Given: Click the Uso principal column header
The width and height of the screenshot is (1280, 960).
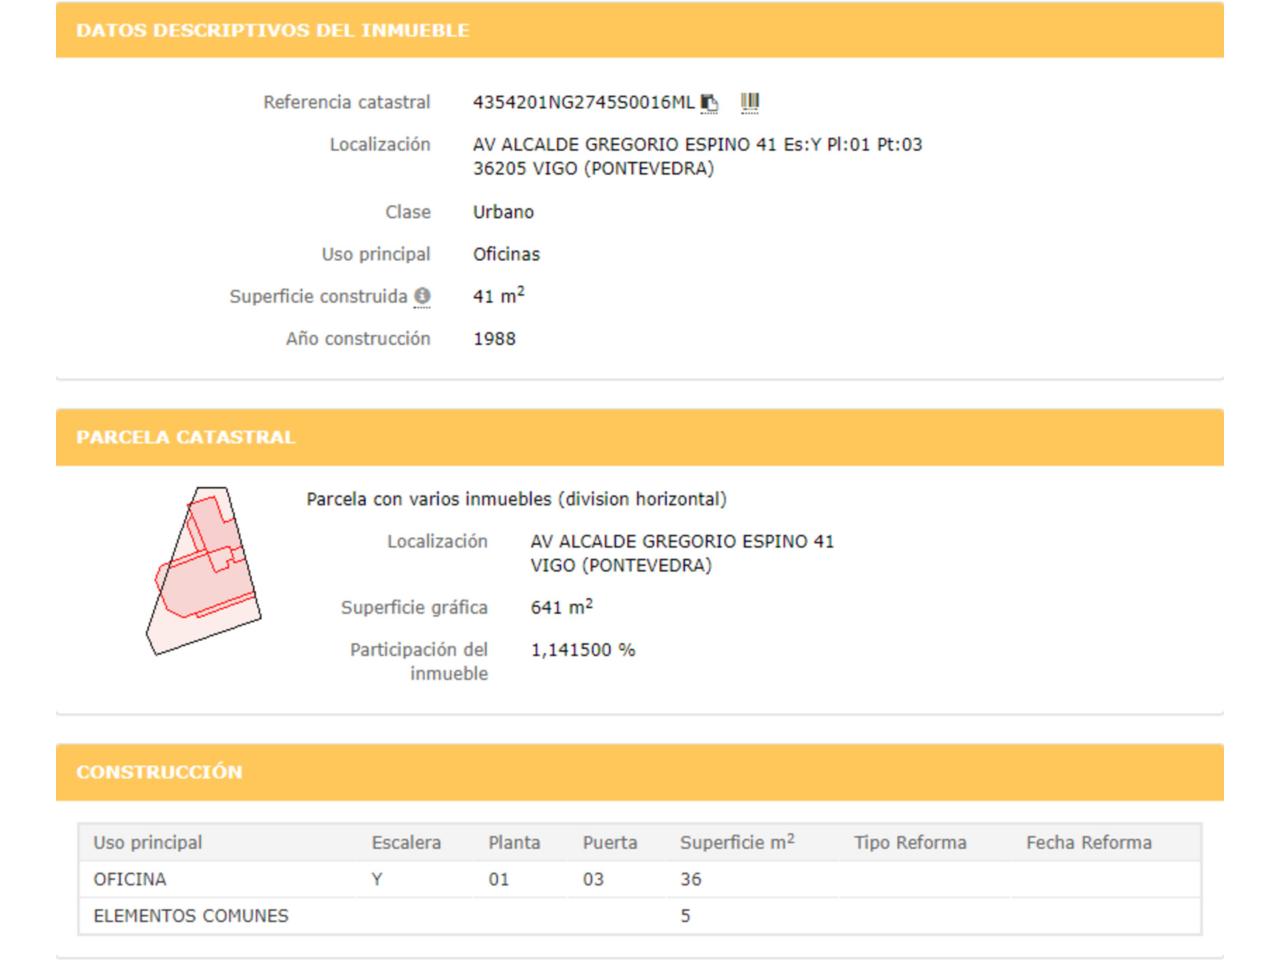Looking at the screenshot, I should pos(148,843).
